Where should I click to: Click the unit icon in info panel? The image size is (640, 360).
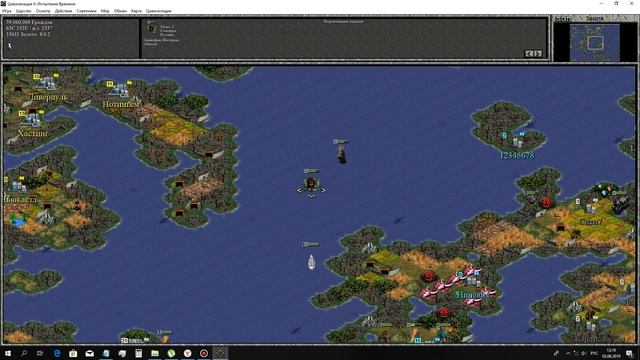tap(151, 29)
